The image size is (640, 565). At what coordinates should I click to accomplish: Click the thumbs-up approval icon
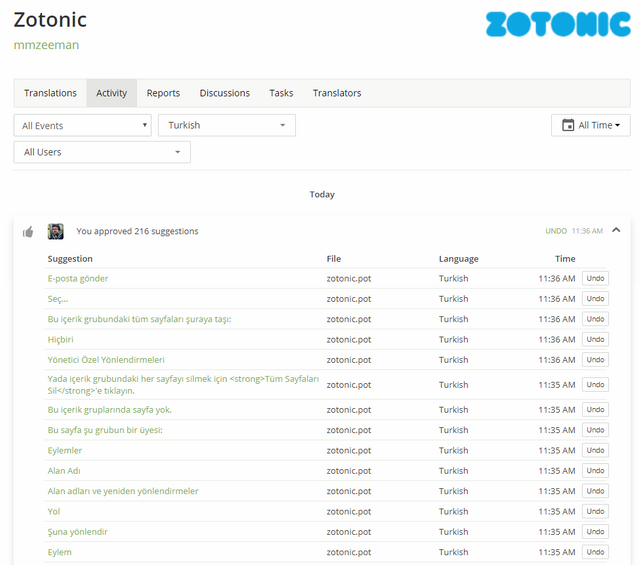coord(28,232)
